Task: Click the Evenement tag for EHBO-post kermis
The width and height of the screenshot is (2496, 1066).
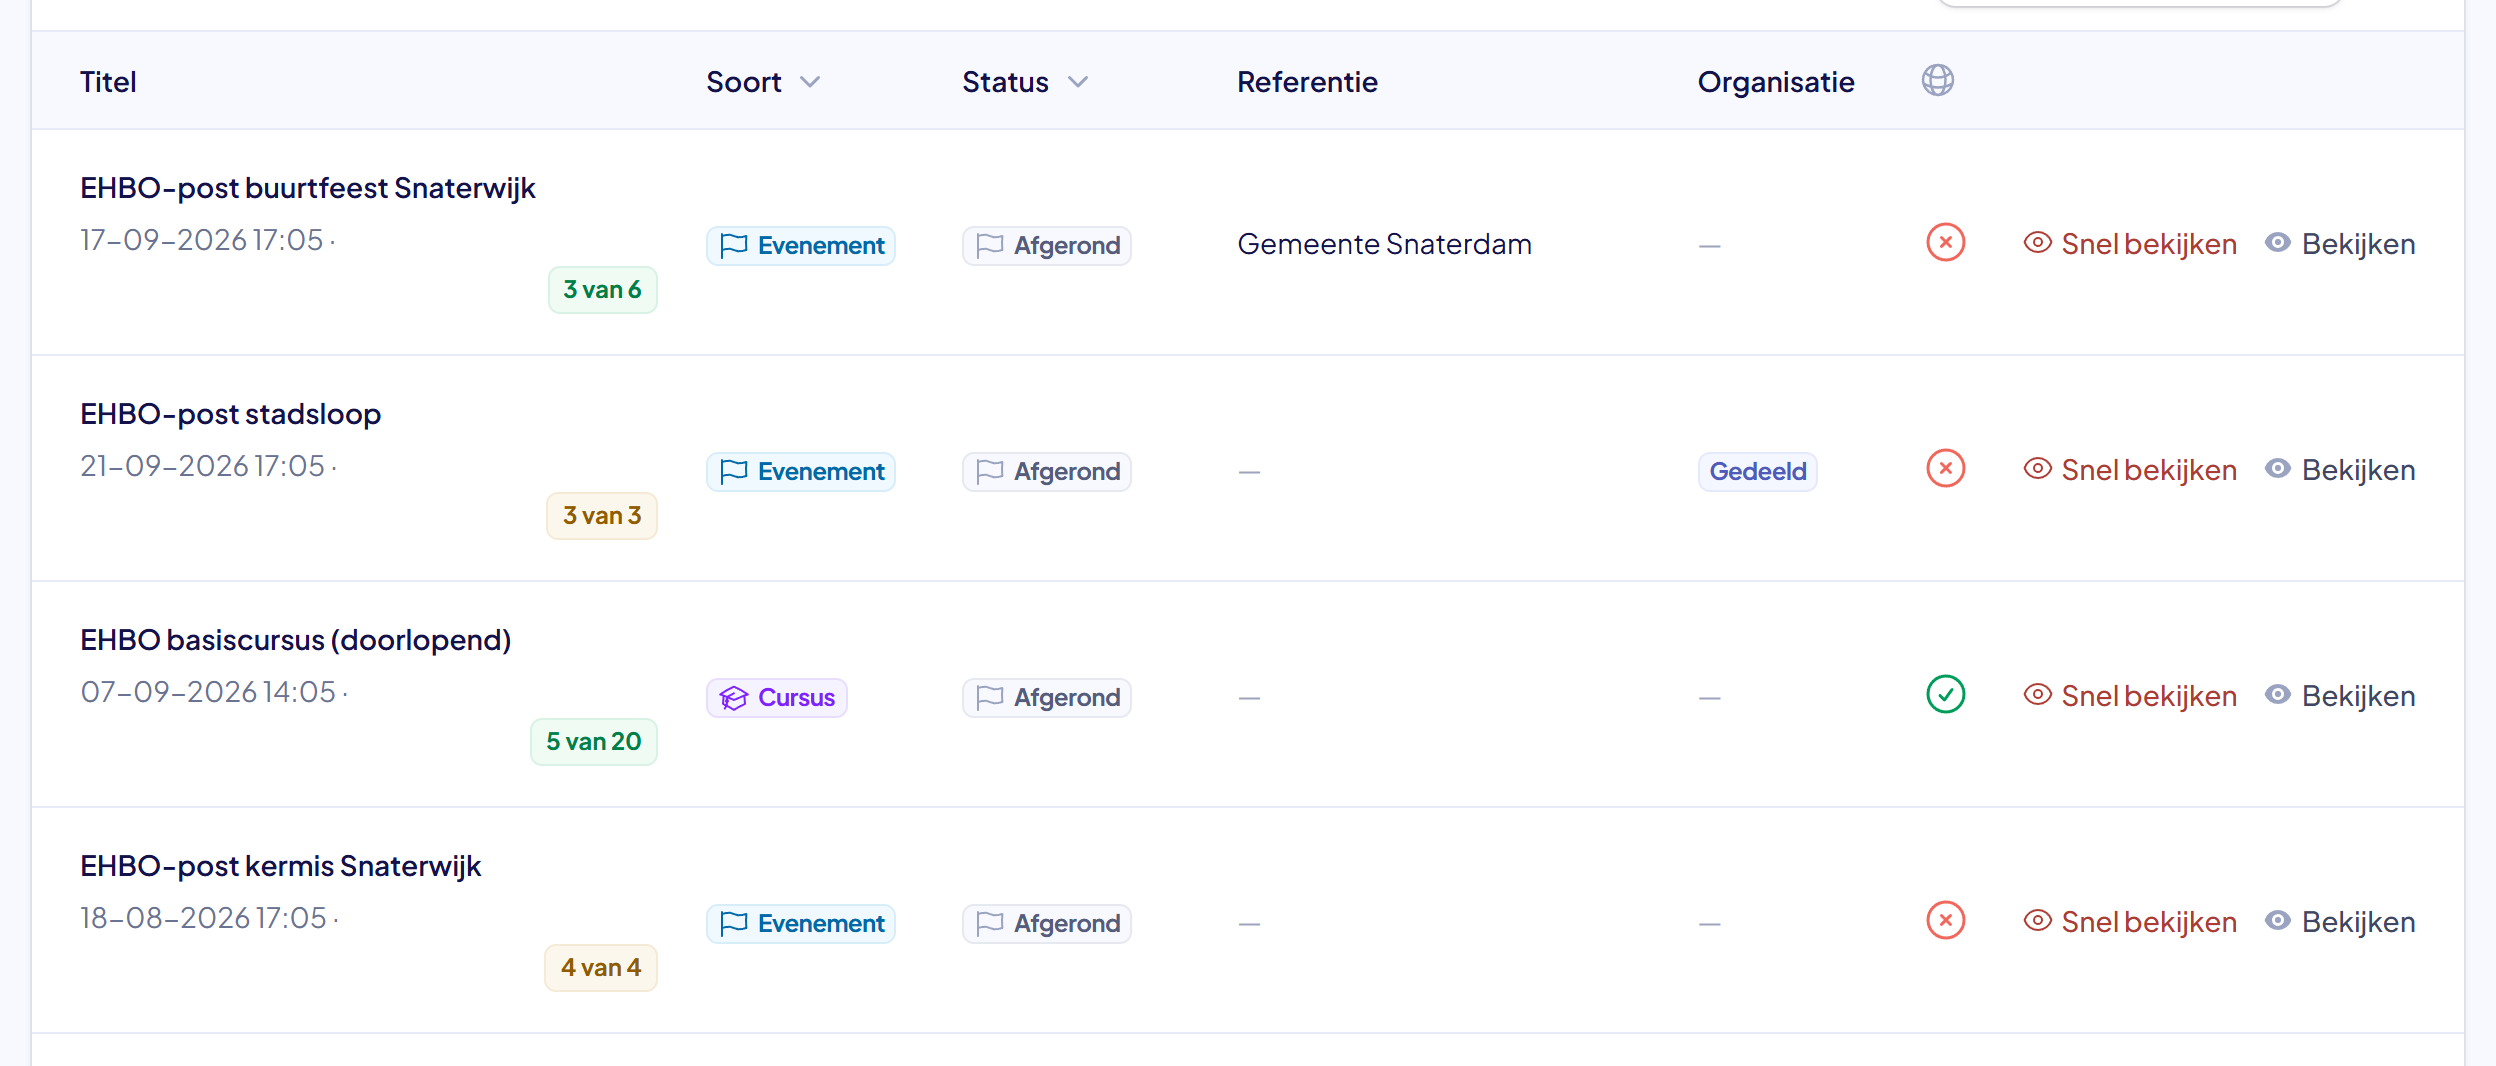Action: [x=801, y=924]
